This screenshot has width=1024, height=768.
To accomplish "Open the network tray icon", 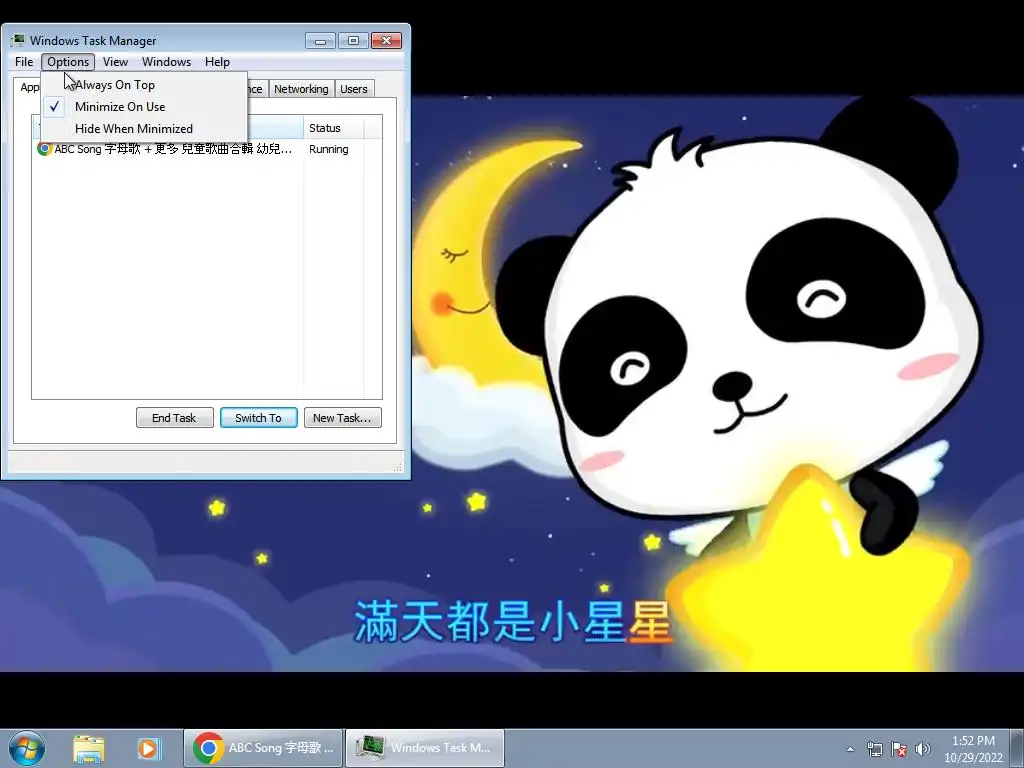I will point(874,749).
